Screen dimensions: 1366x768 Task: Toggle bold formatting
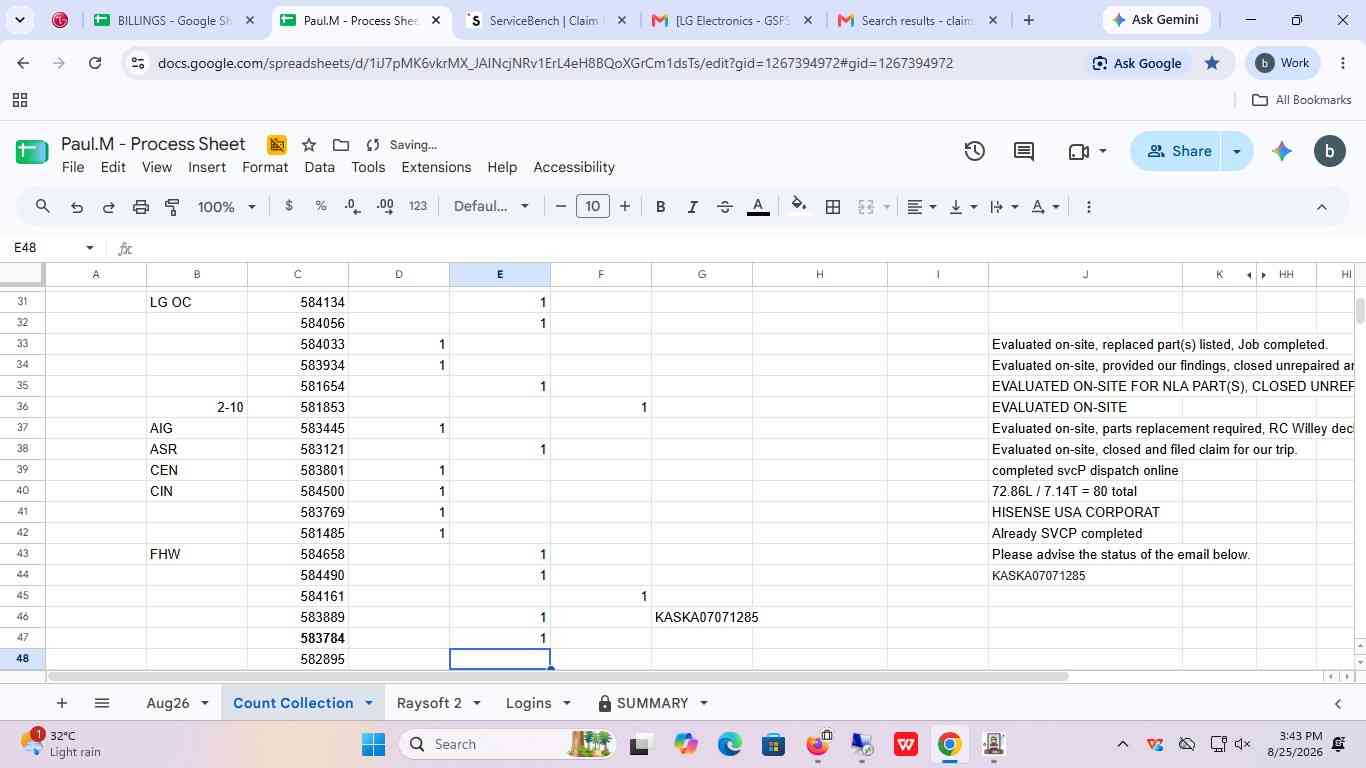[660, 207]
